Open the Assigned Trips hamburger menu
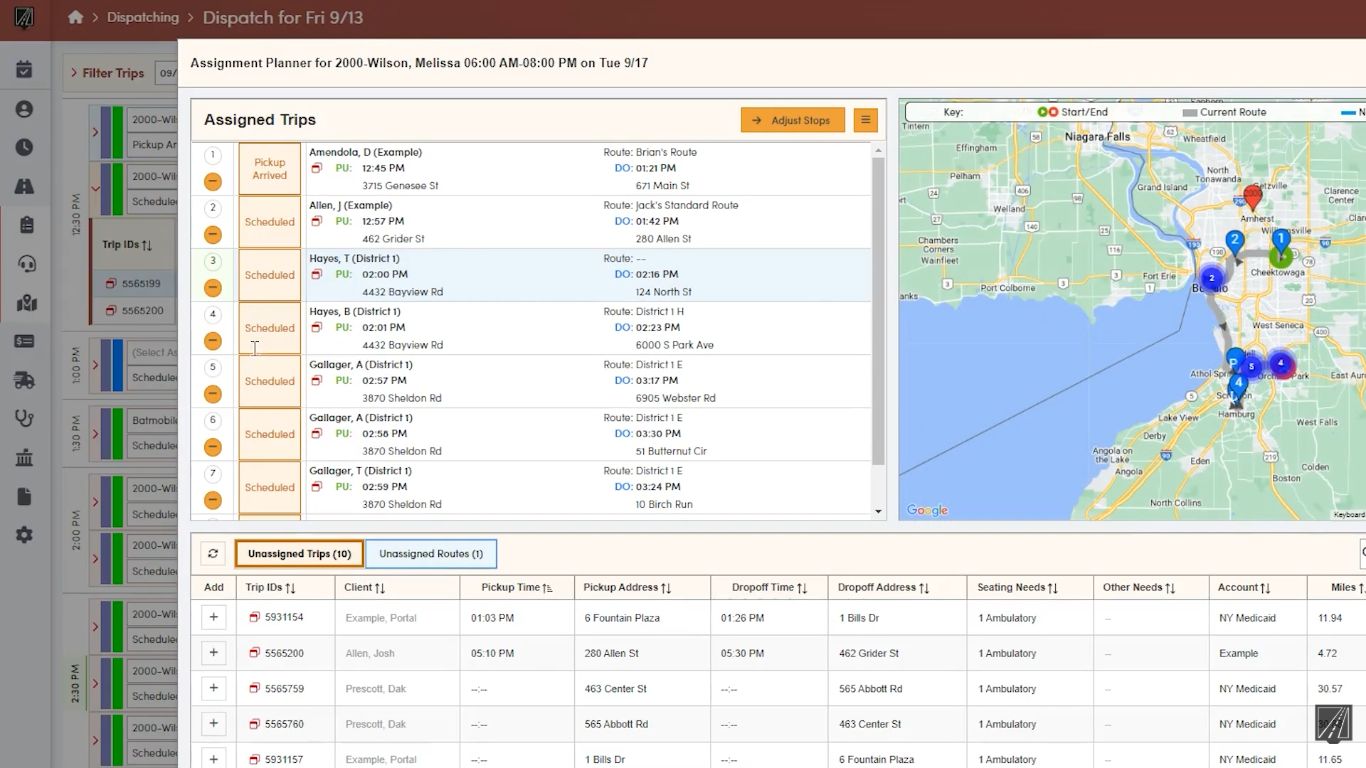Image resolution: width=1366 pixels, height=768 pixels. [865, 120]
